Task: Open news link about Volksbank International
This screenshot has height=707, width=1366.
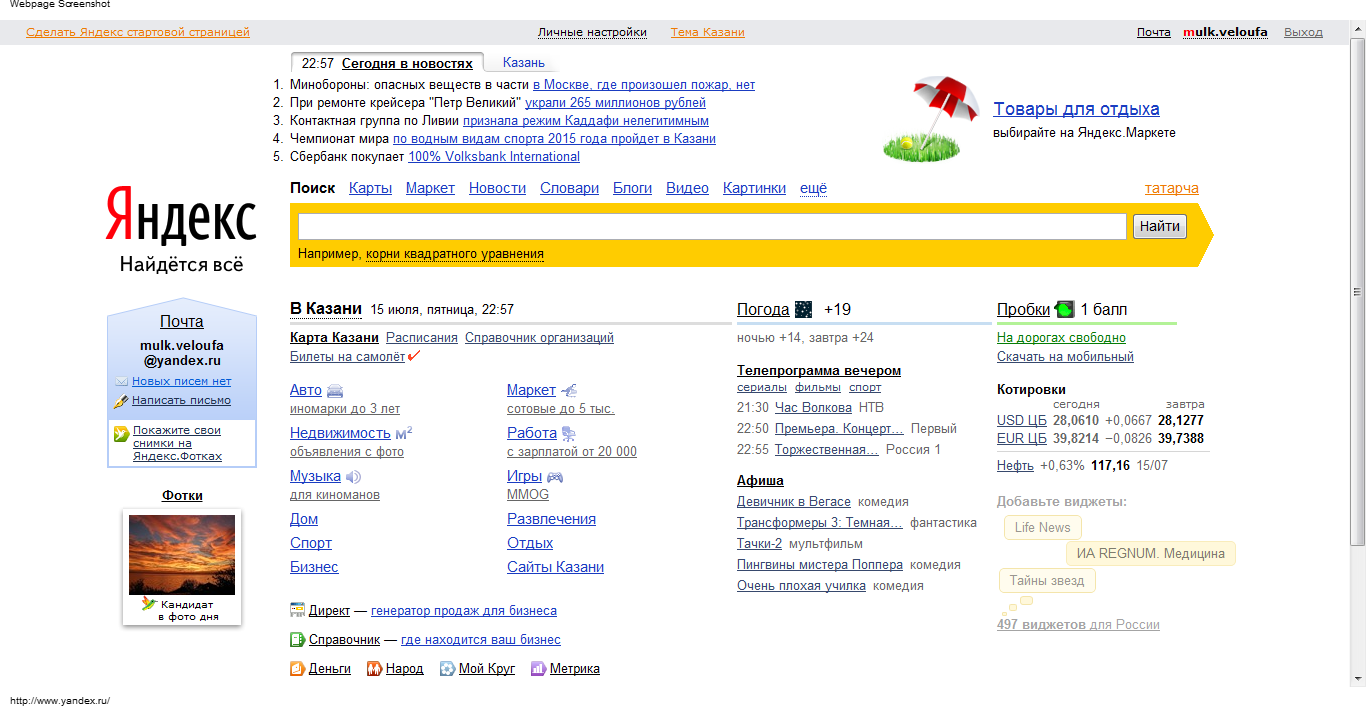Action: pos(494,156)
